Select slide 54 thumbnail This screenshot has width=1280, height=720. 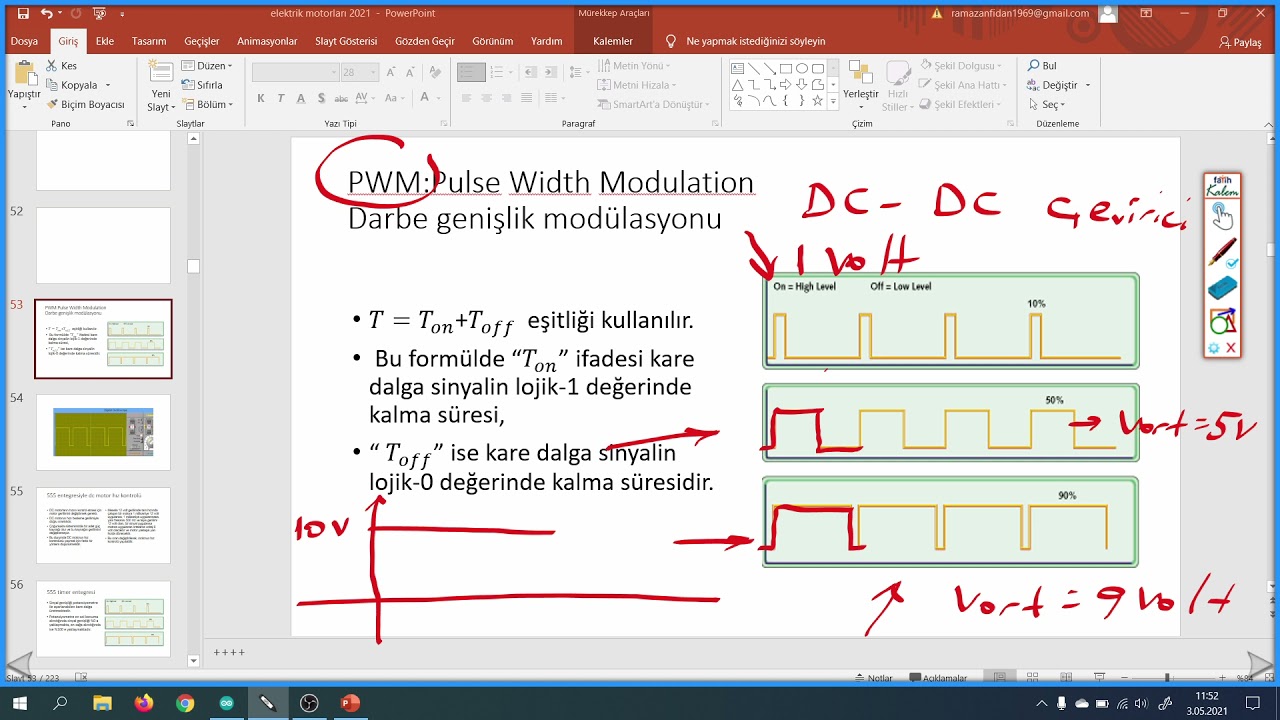tap(103, 432)
